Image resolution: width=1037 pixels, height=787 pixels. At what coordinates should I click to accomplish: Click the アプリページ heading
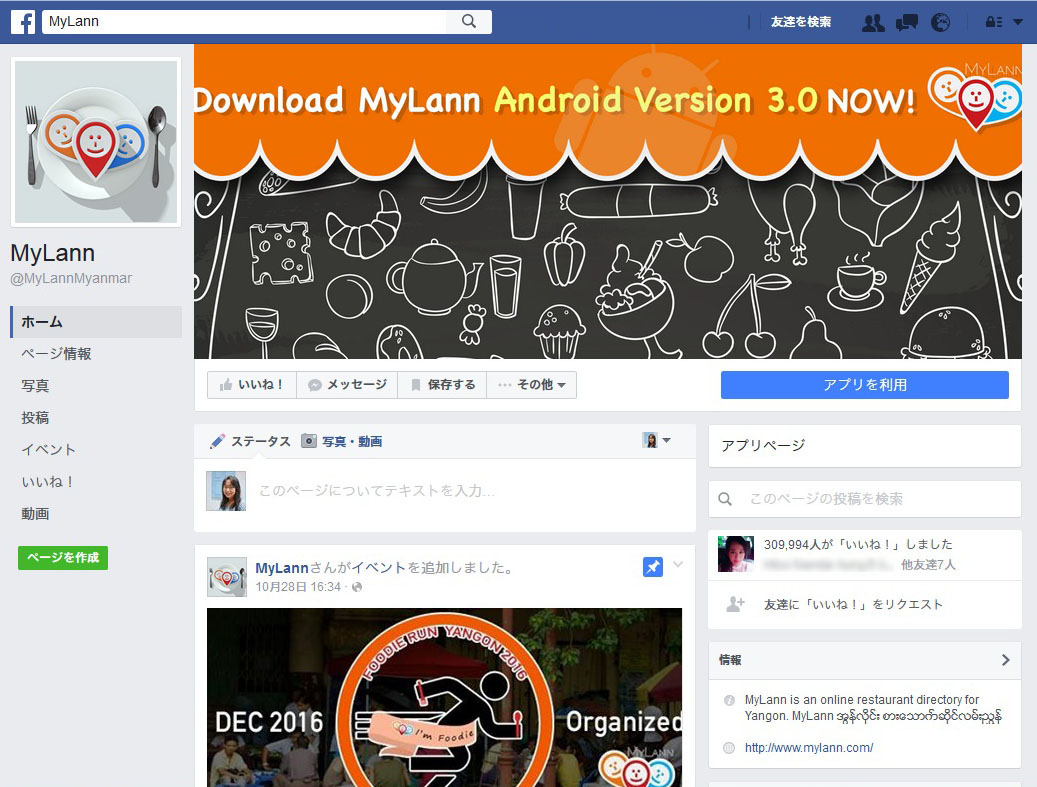click(x=763, y=445)
